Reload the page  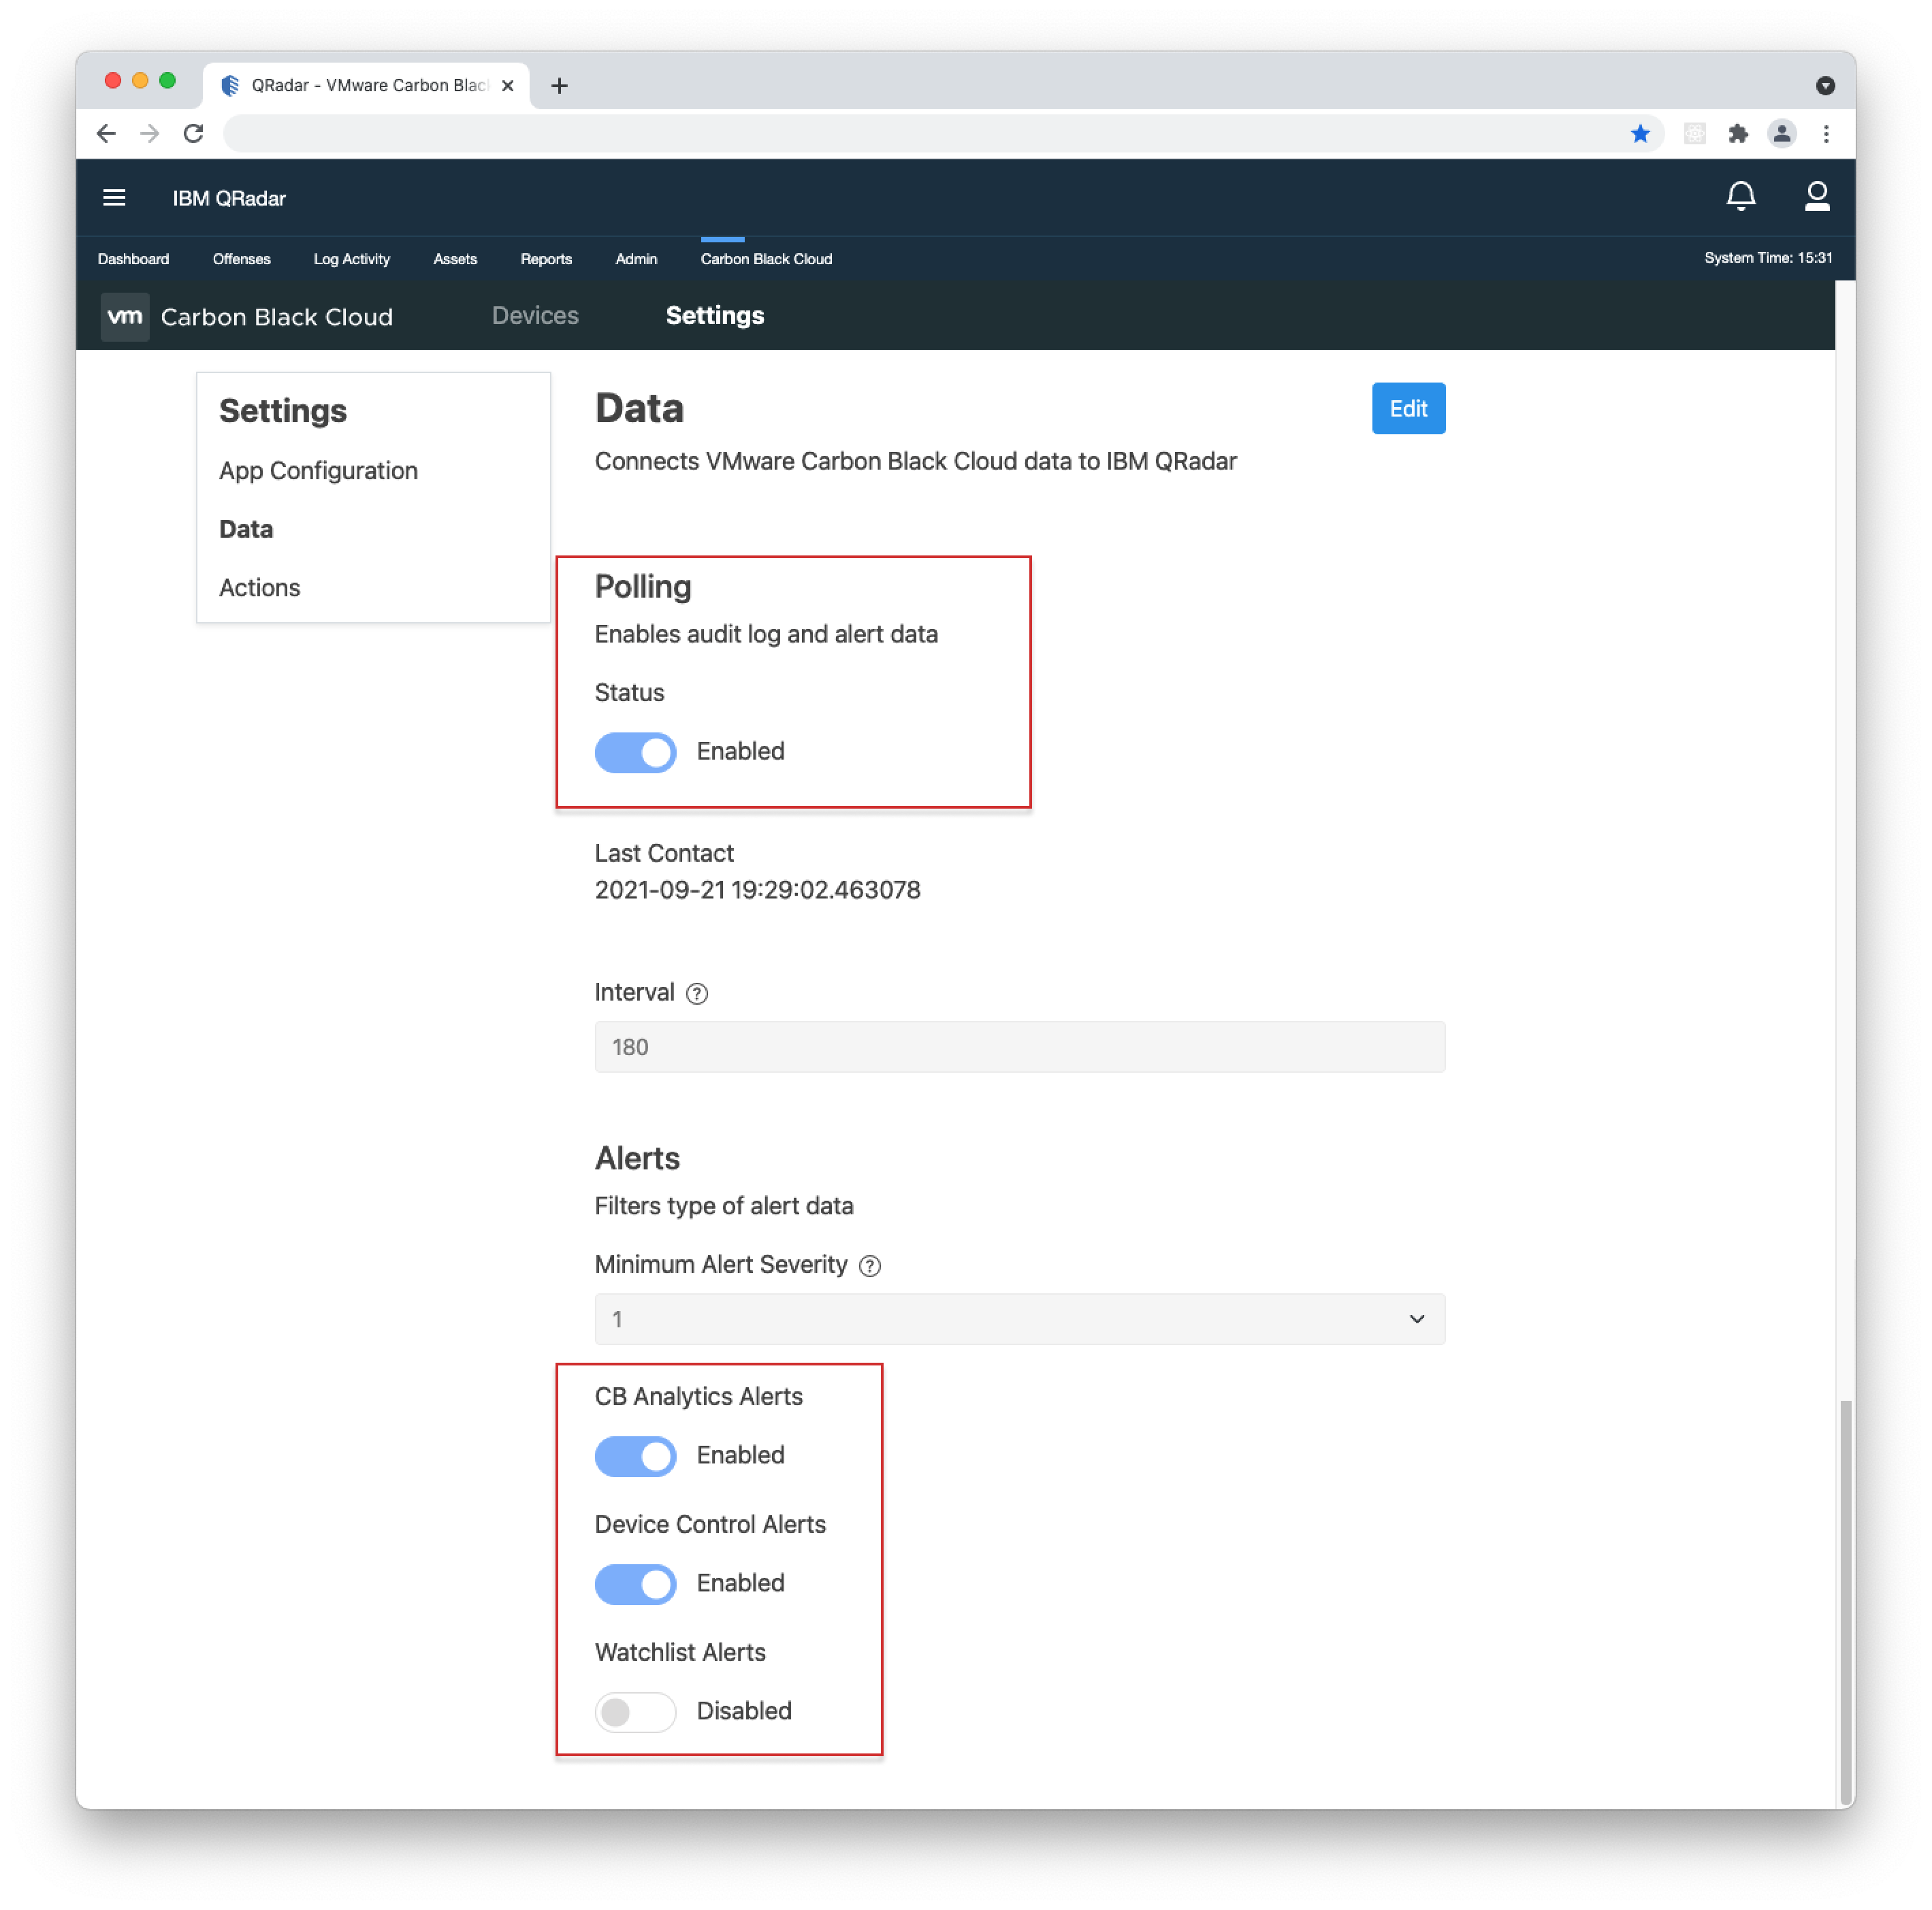tap(194, 133)
